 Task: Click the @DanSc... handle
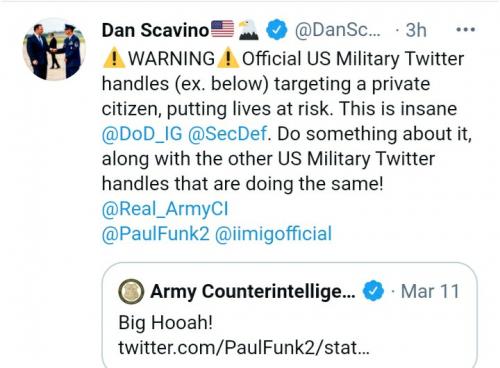coord(337,30)
